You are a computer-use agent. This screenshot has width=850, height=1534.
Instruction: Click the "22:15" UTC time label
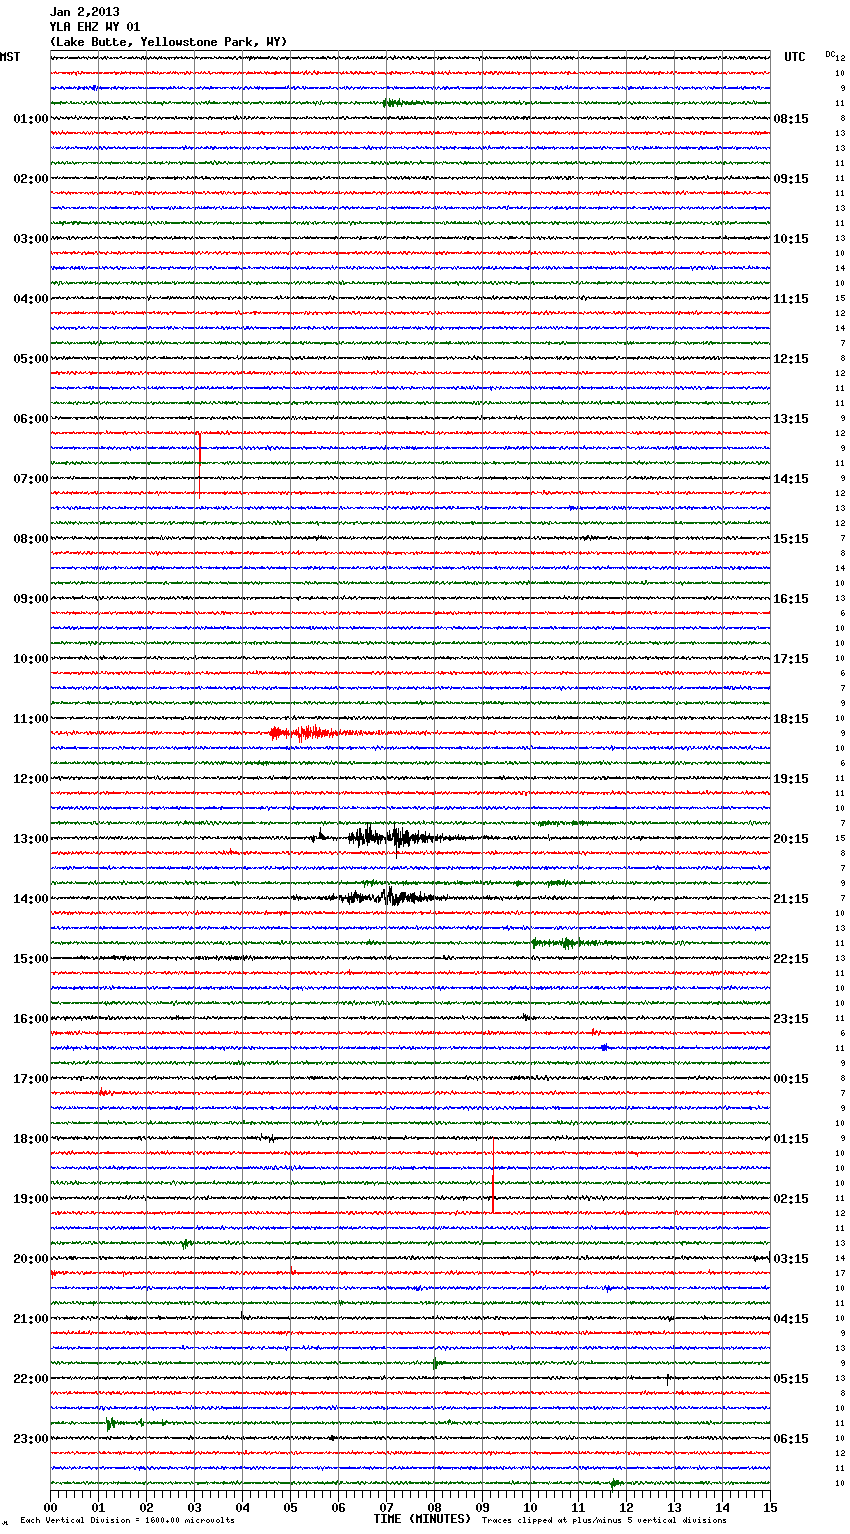pyautogui.click(x=791, y=959)
